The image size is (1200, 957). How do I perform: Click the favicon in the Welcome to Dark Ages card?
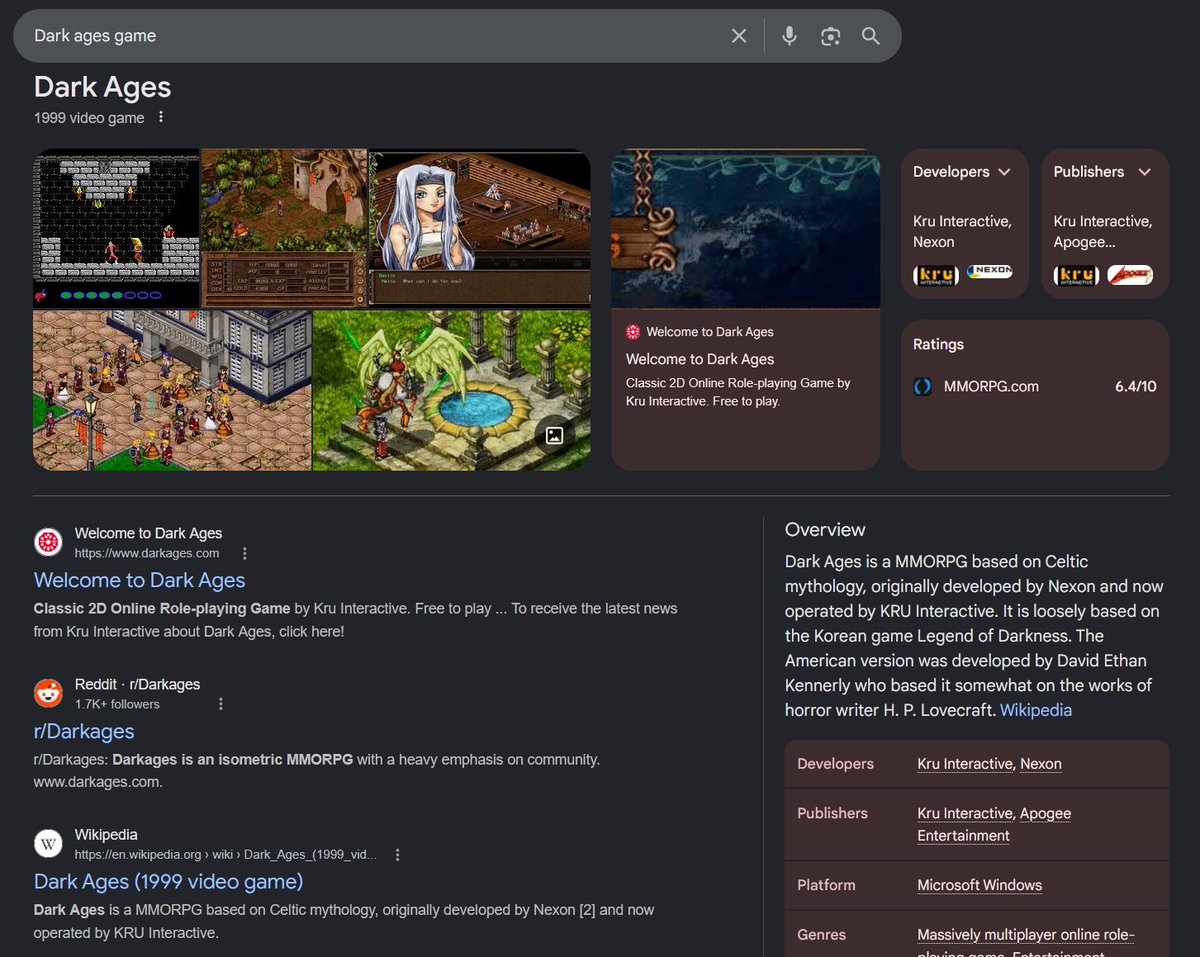(633, 332)
